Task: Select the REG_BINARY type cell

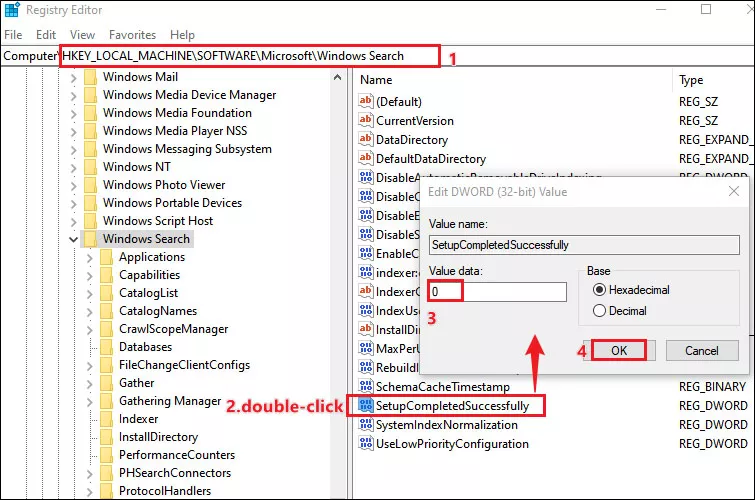Action: (x=712, y=387)
